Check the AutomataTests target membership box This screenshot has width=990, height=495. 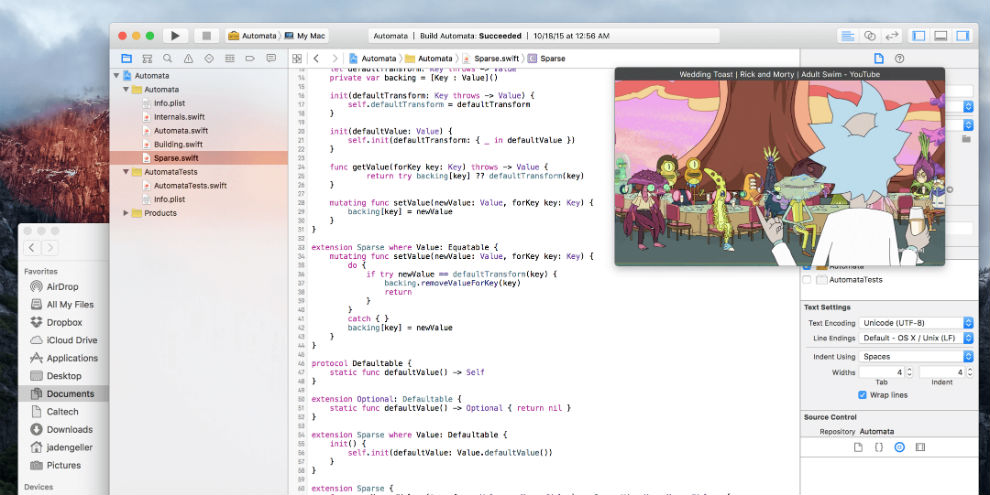tap(807, 280)
